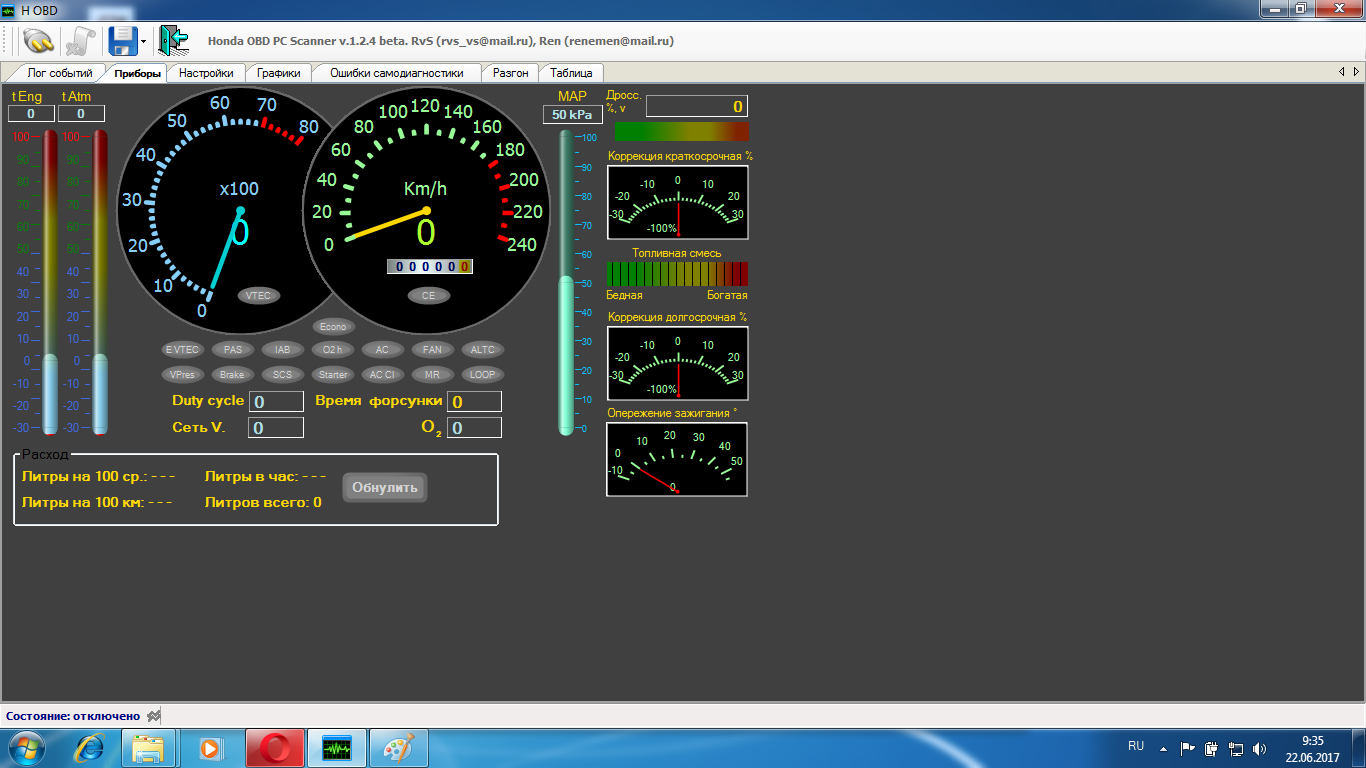Open the Opera browser taskbar icon
The image size is (1366, 768).
coord(275,748)
